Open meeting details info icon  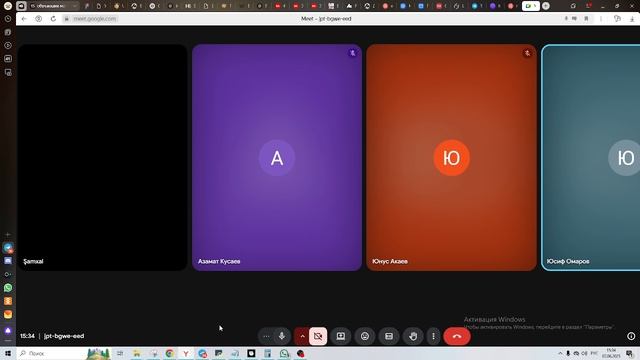click(631, 336)
